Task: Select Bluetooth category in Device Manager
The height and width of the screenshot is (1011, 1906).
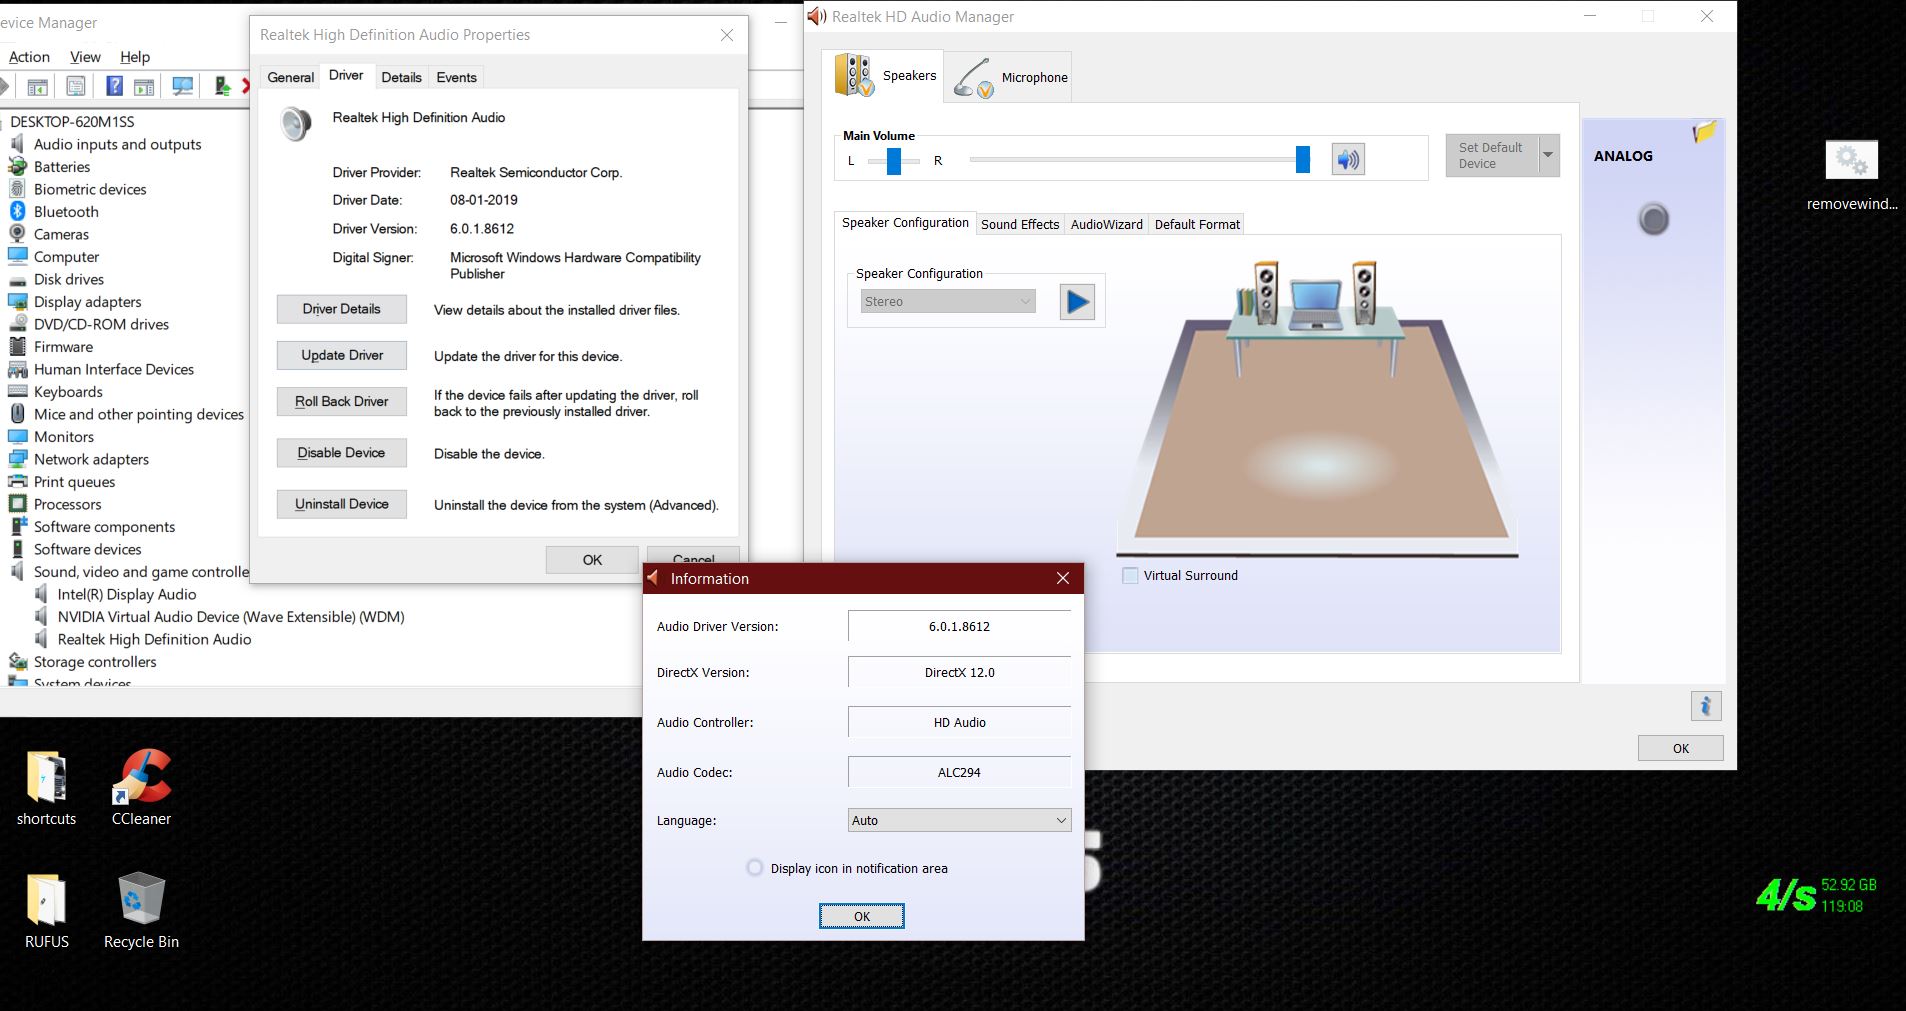Action: coord(66,212)
